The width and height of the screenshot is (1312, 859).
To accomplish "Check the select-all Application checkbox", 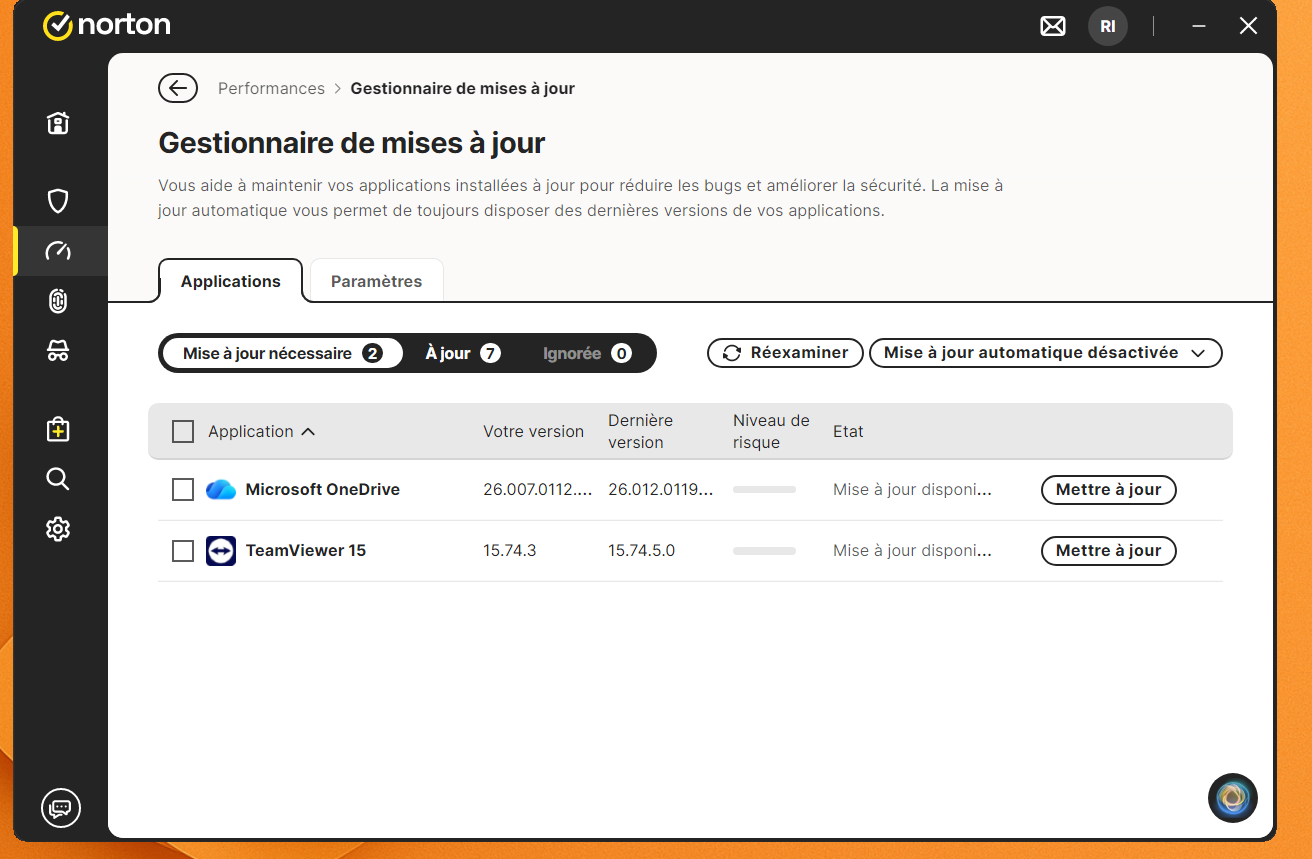I will pyautogui.click(x=183, y=431).
